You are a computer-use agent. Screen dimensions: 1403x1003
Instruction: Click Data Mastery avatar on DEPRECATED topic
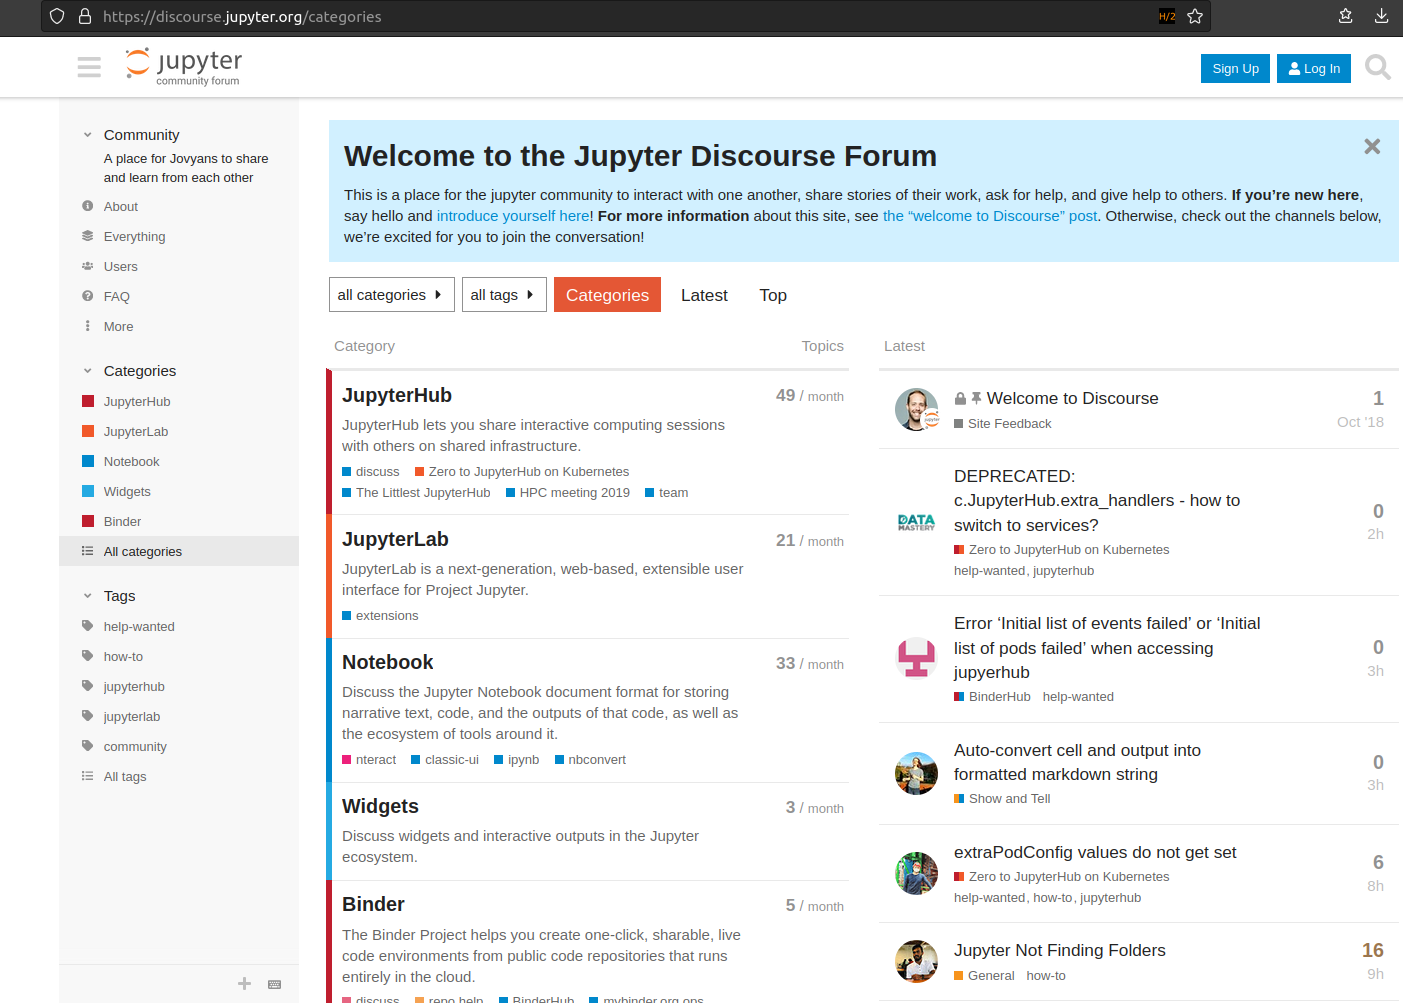coord(916,522)
